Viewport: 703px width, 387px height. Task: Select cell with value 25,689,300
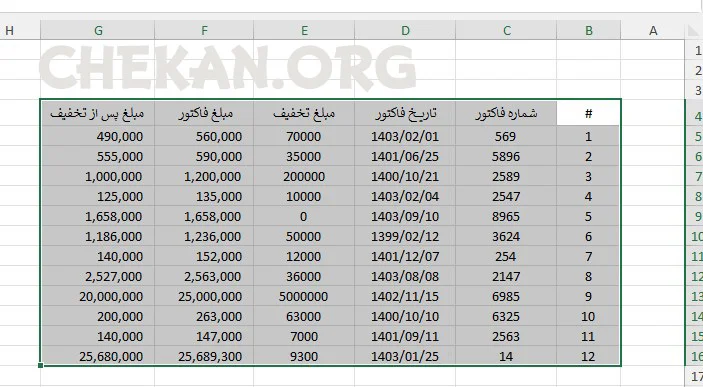[x=204, y=356]
